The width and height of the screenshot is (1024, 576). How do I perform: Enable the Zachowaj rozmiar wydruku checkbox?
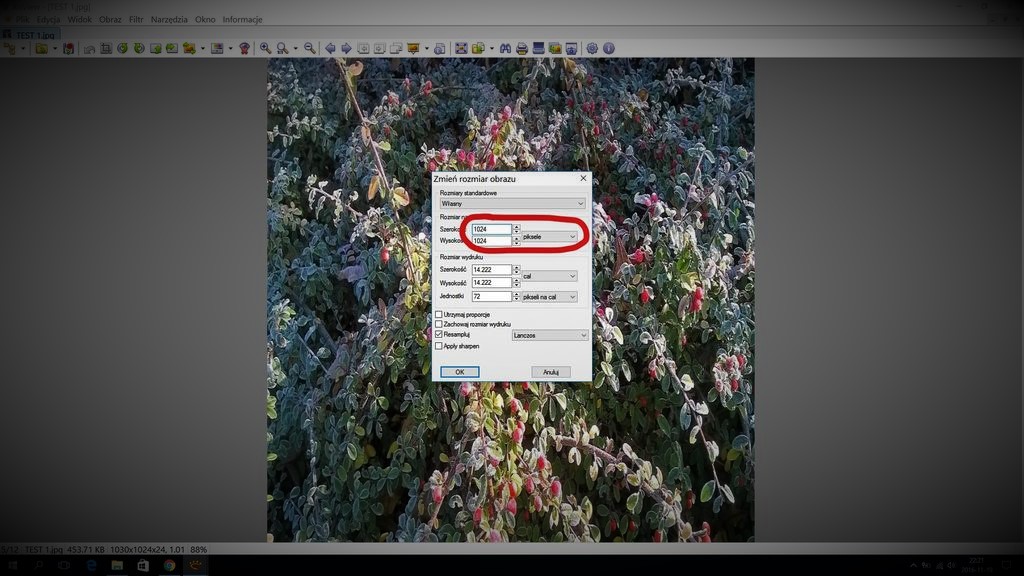(439, 324)
